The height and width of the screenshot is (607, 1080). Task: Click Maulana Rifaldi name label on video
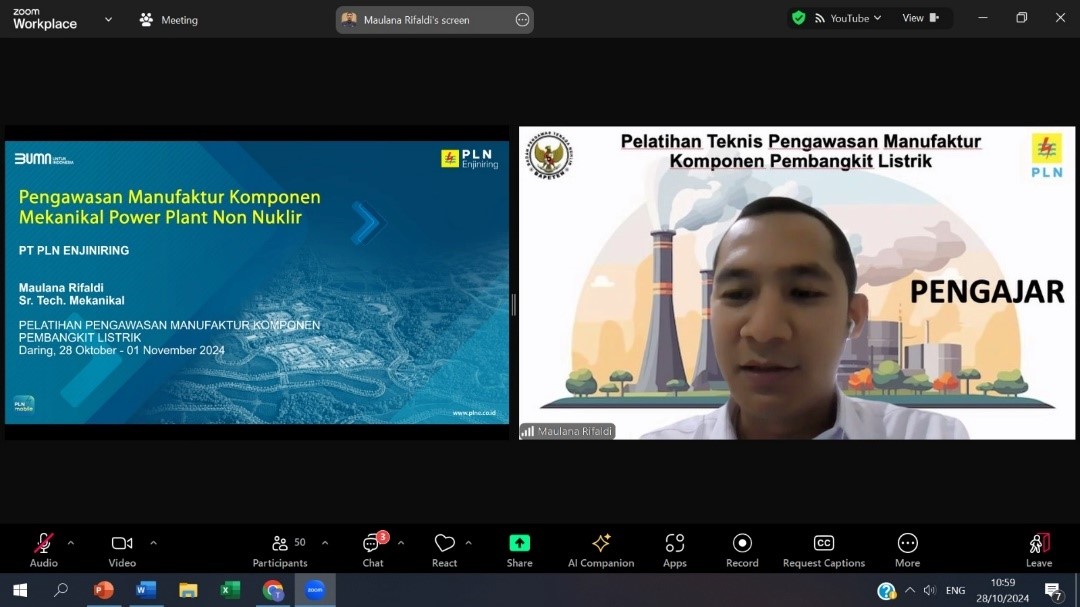tap(568, 431)
